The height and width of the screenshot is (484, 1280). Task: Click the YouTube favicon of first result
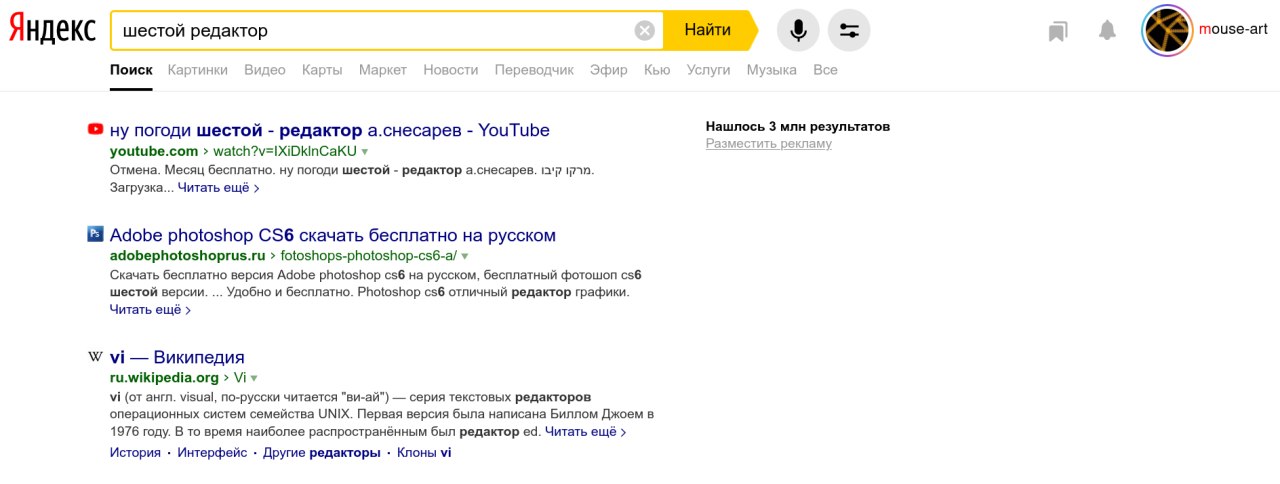pyautogui.click(x=96, y=128)
